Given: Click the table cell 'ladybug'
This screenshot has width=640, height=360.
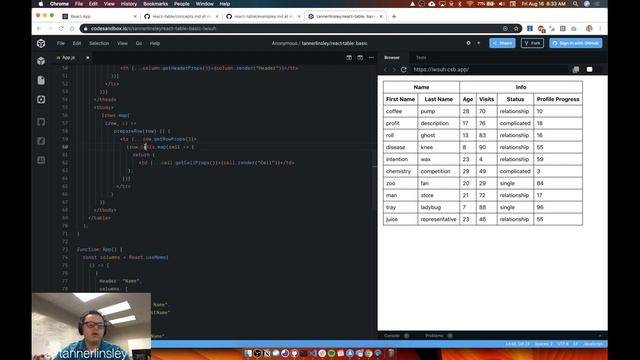Looking at the screenshot, I should click(x=438, y=207).
